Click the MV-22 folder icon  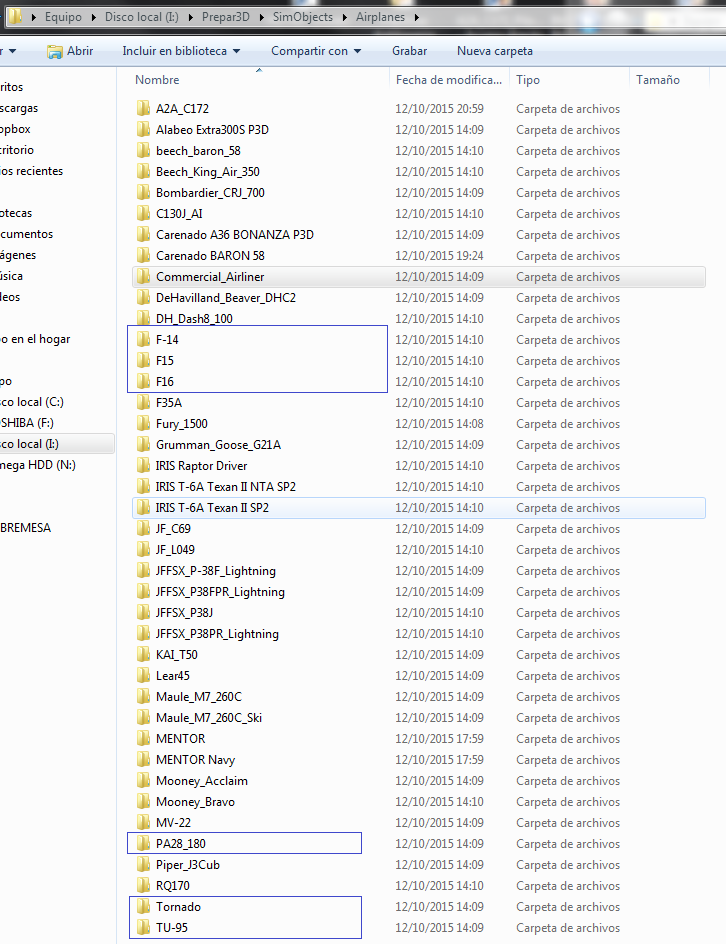coord(144,823)
